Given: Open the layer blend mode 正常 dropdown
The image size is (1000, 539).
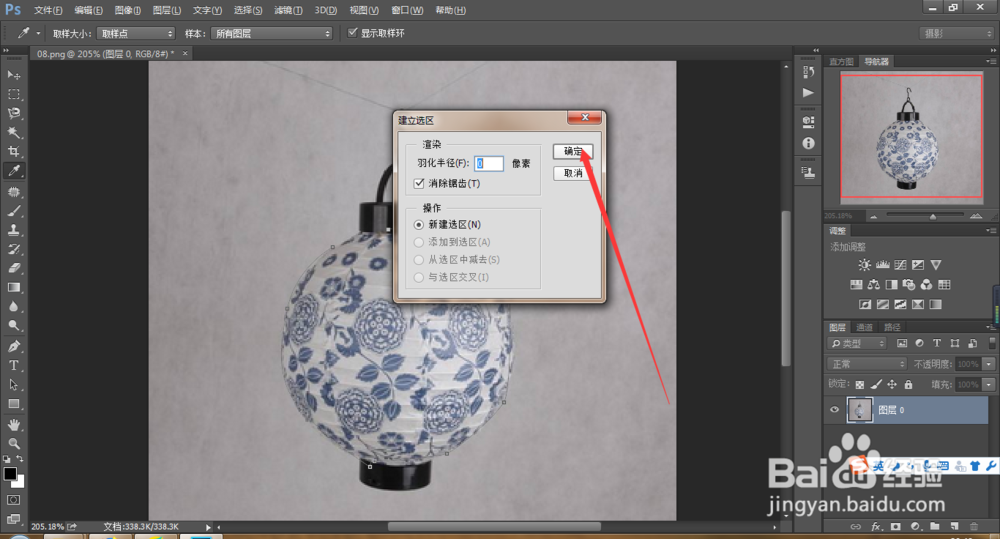Looking at the screenshot, I should click(867, 364).
